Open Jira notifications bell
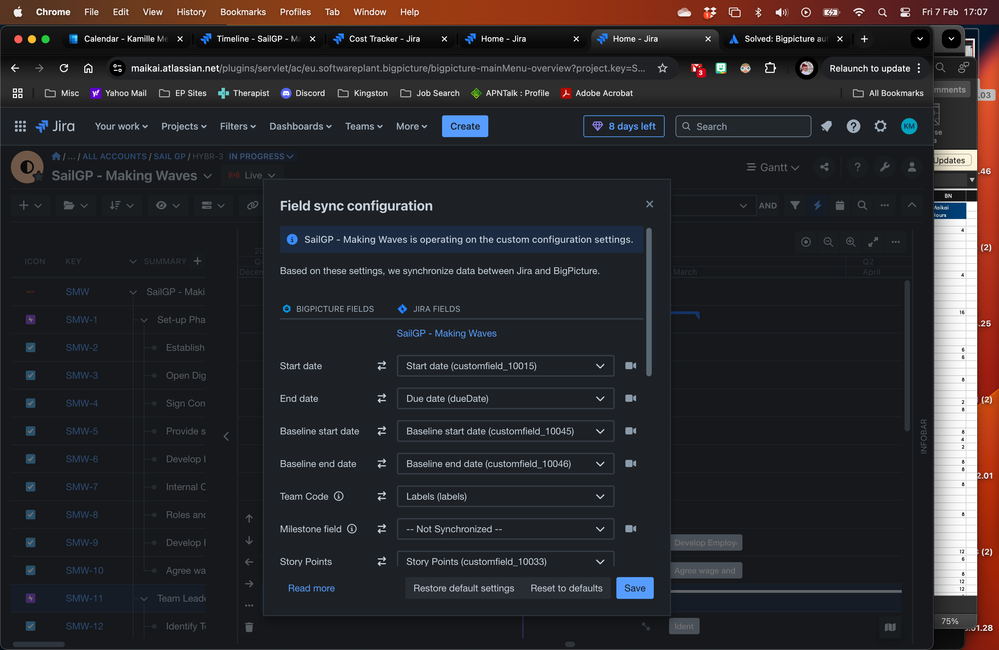Image resolution: width=999 pixels, height=650 pixels. tap(826, 126)
